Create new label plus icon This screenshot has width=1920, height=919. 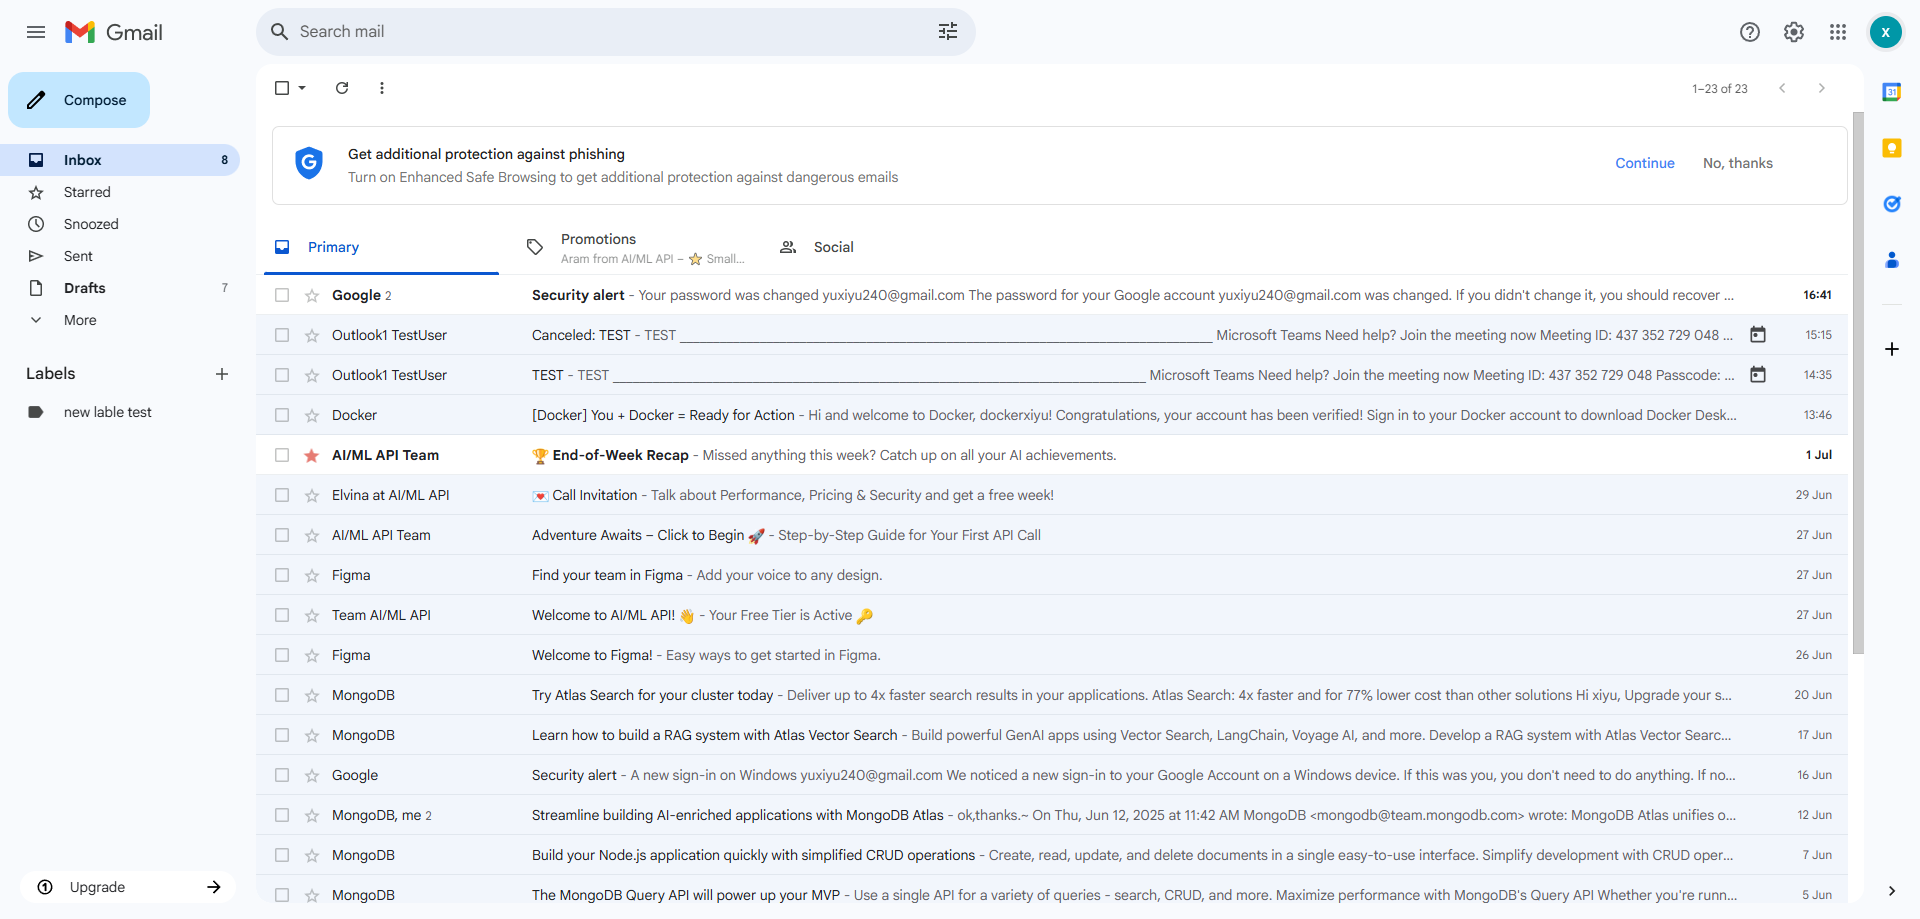point(222,374)
